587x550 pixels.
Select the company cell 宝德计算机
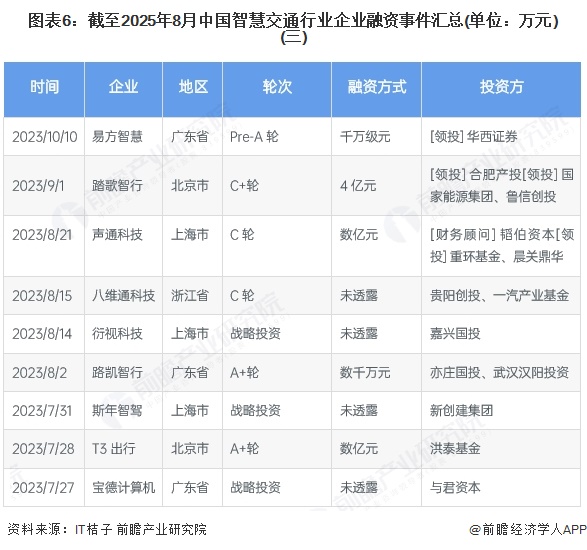(x=123, y=487)
